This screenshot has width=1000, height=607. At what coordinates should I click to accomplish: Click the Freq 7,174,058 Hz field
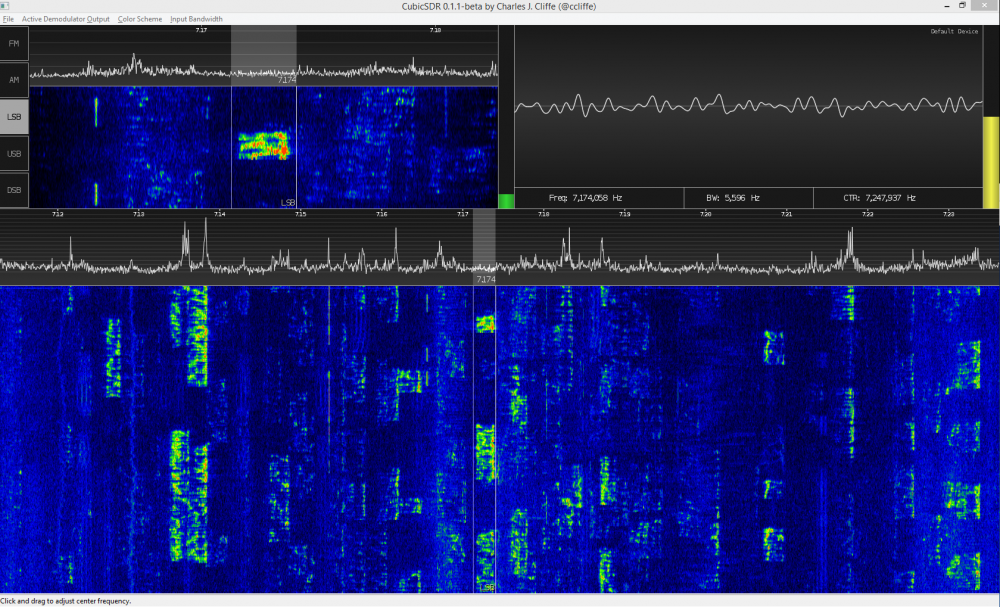599,198
